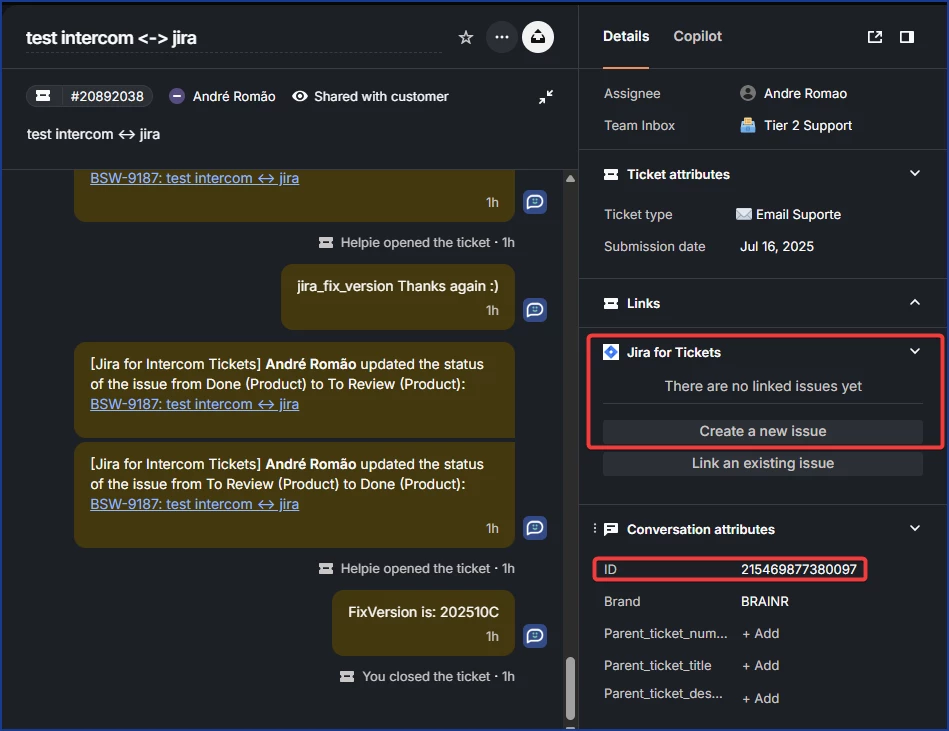949x731 pixels.
Task: Click the Email Suporte envelope icon
Action: [744, 214]
